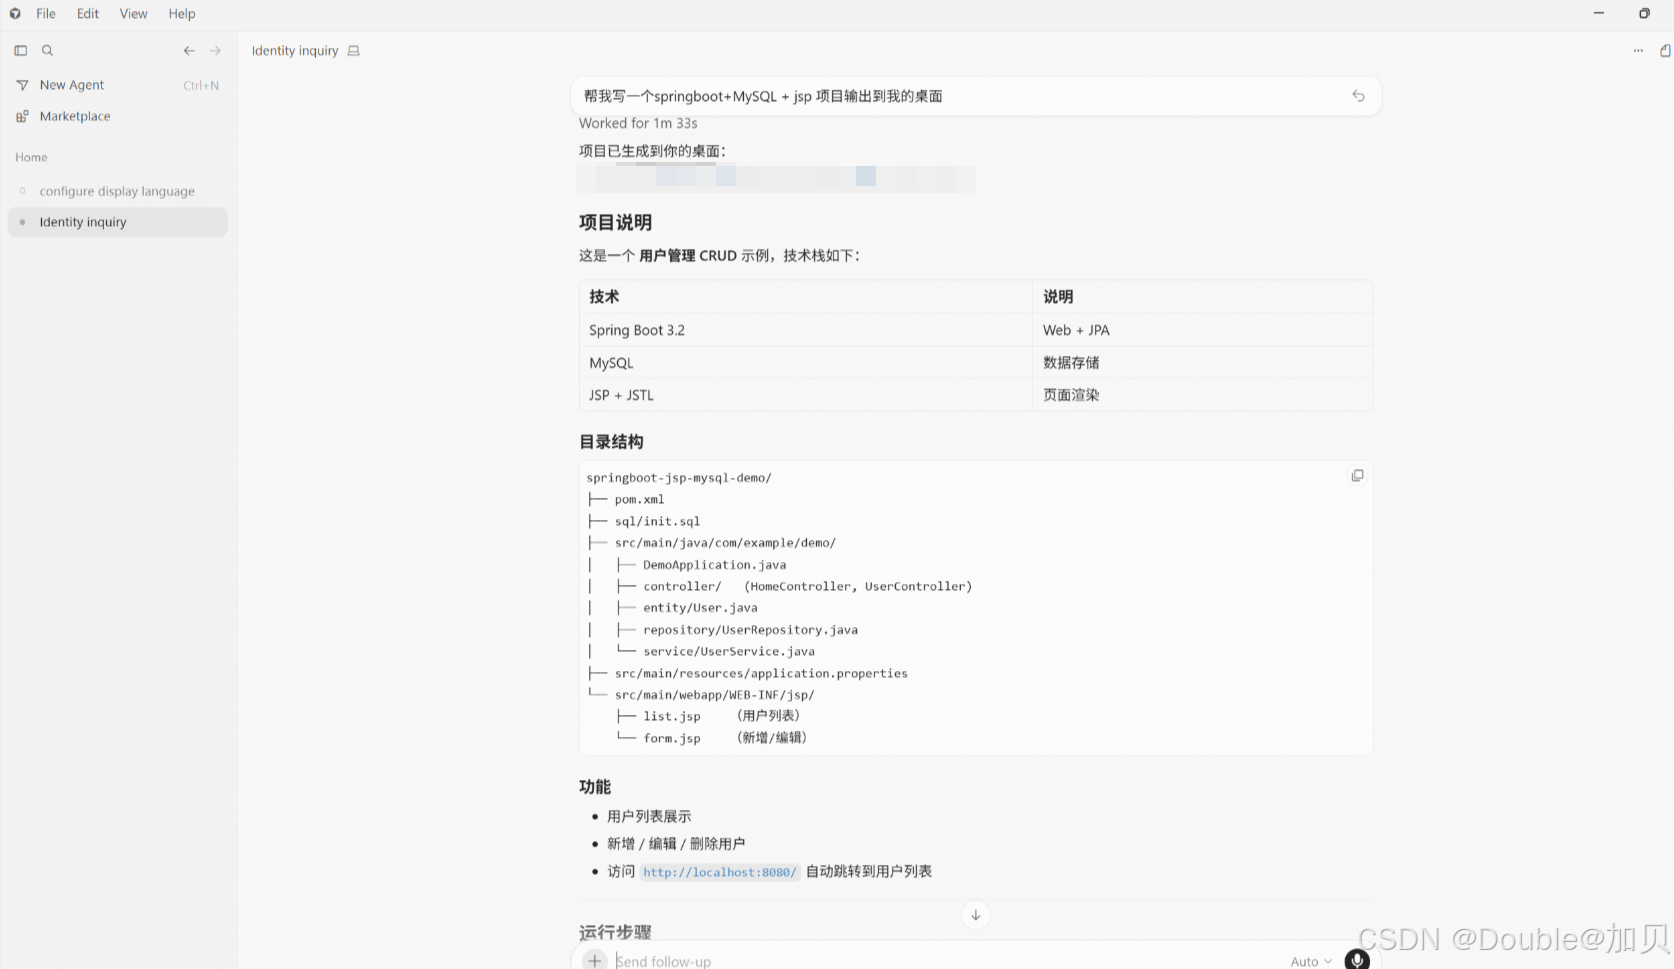Jump to bottom with down arrow
Viewport: 1674px width, 969px height.
click(975, 915)
